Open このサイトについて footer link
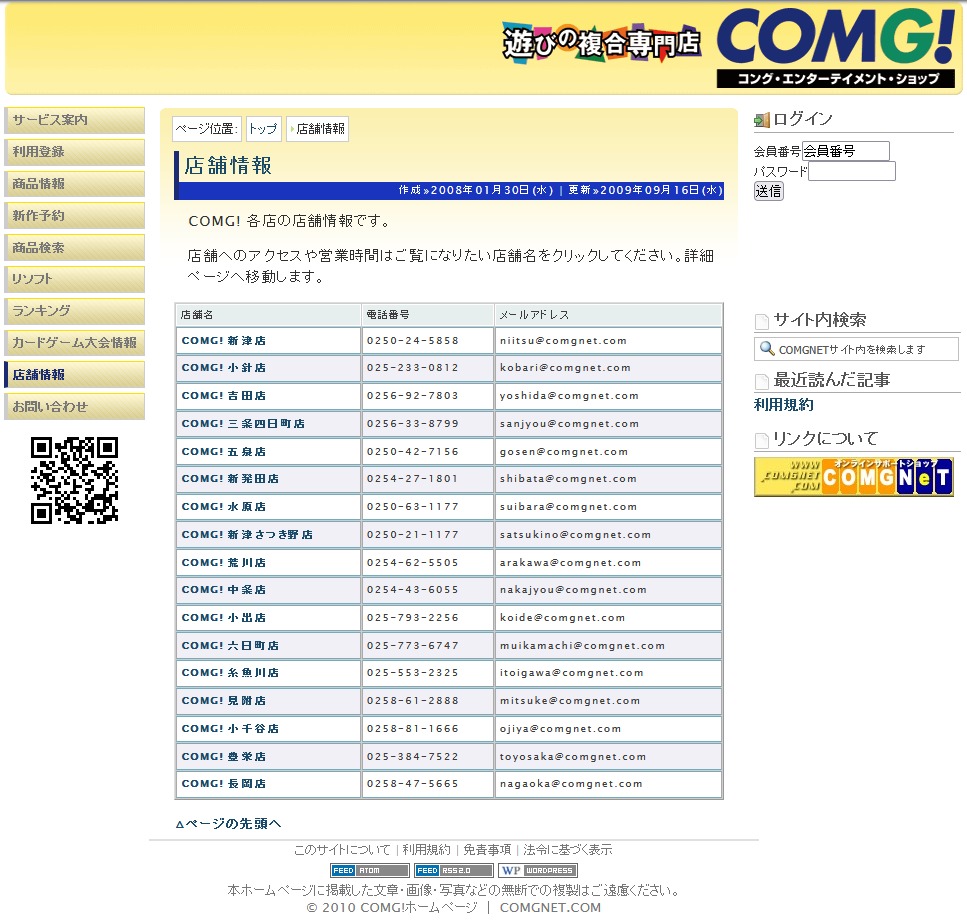 [342, 850]
